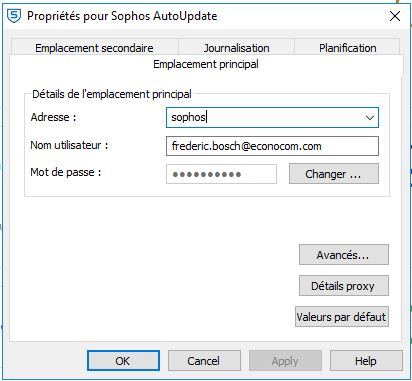
Task: Click the Nom utilisateur input field
Action: (272, 146)
